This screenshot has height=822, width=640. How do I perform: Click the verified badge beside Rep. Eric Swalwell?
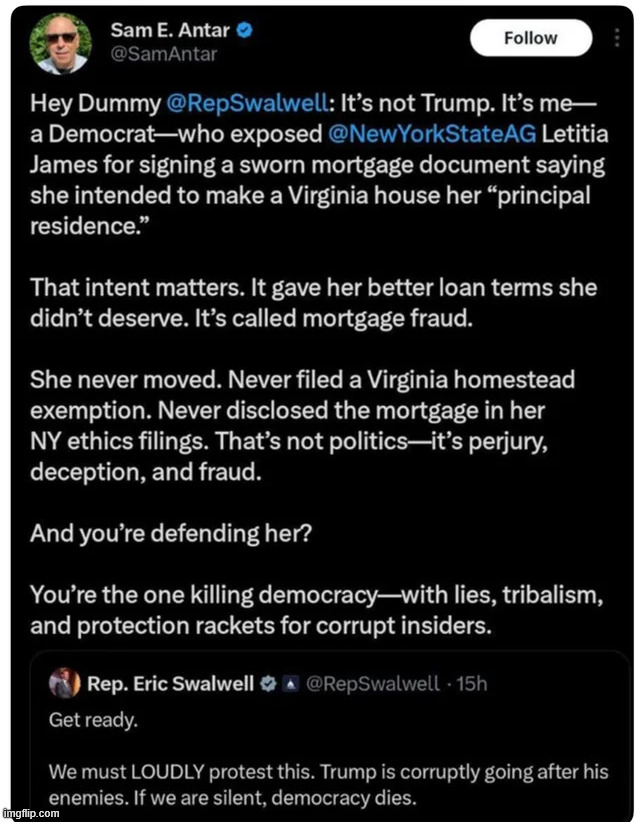pos(269,685)
